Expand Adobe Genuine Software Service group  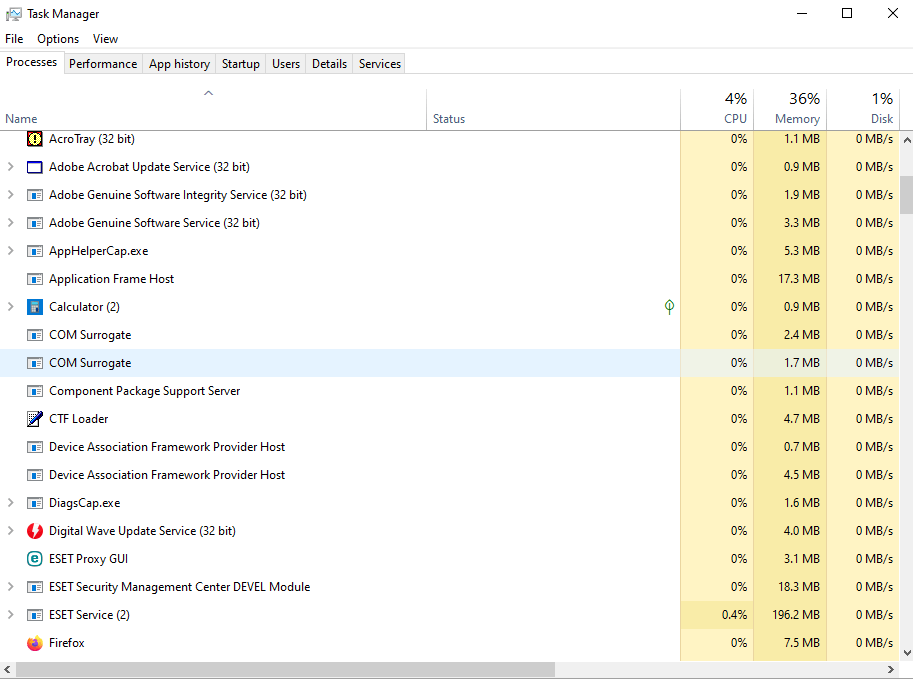(x=10, y=222)
